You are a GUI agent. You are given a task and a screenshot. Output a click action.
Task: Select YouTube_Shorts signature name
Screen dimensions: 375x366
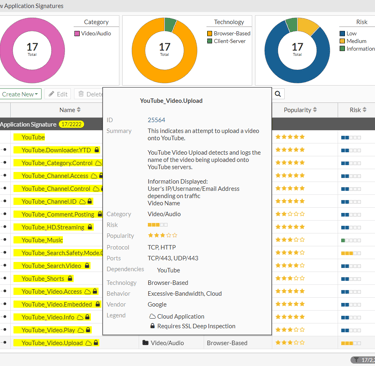click(43, 279)
